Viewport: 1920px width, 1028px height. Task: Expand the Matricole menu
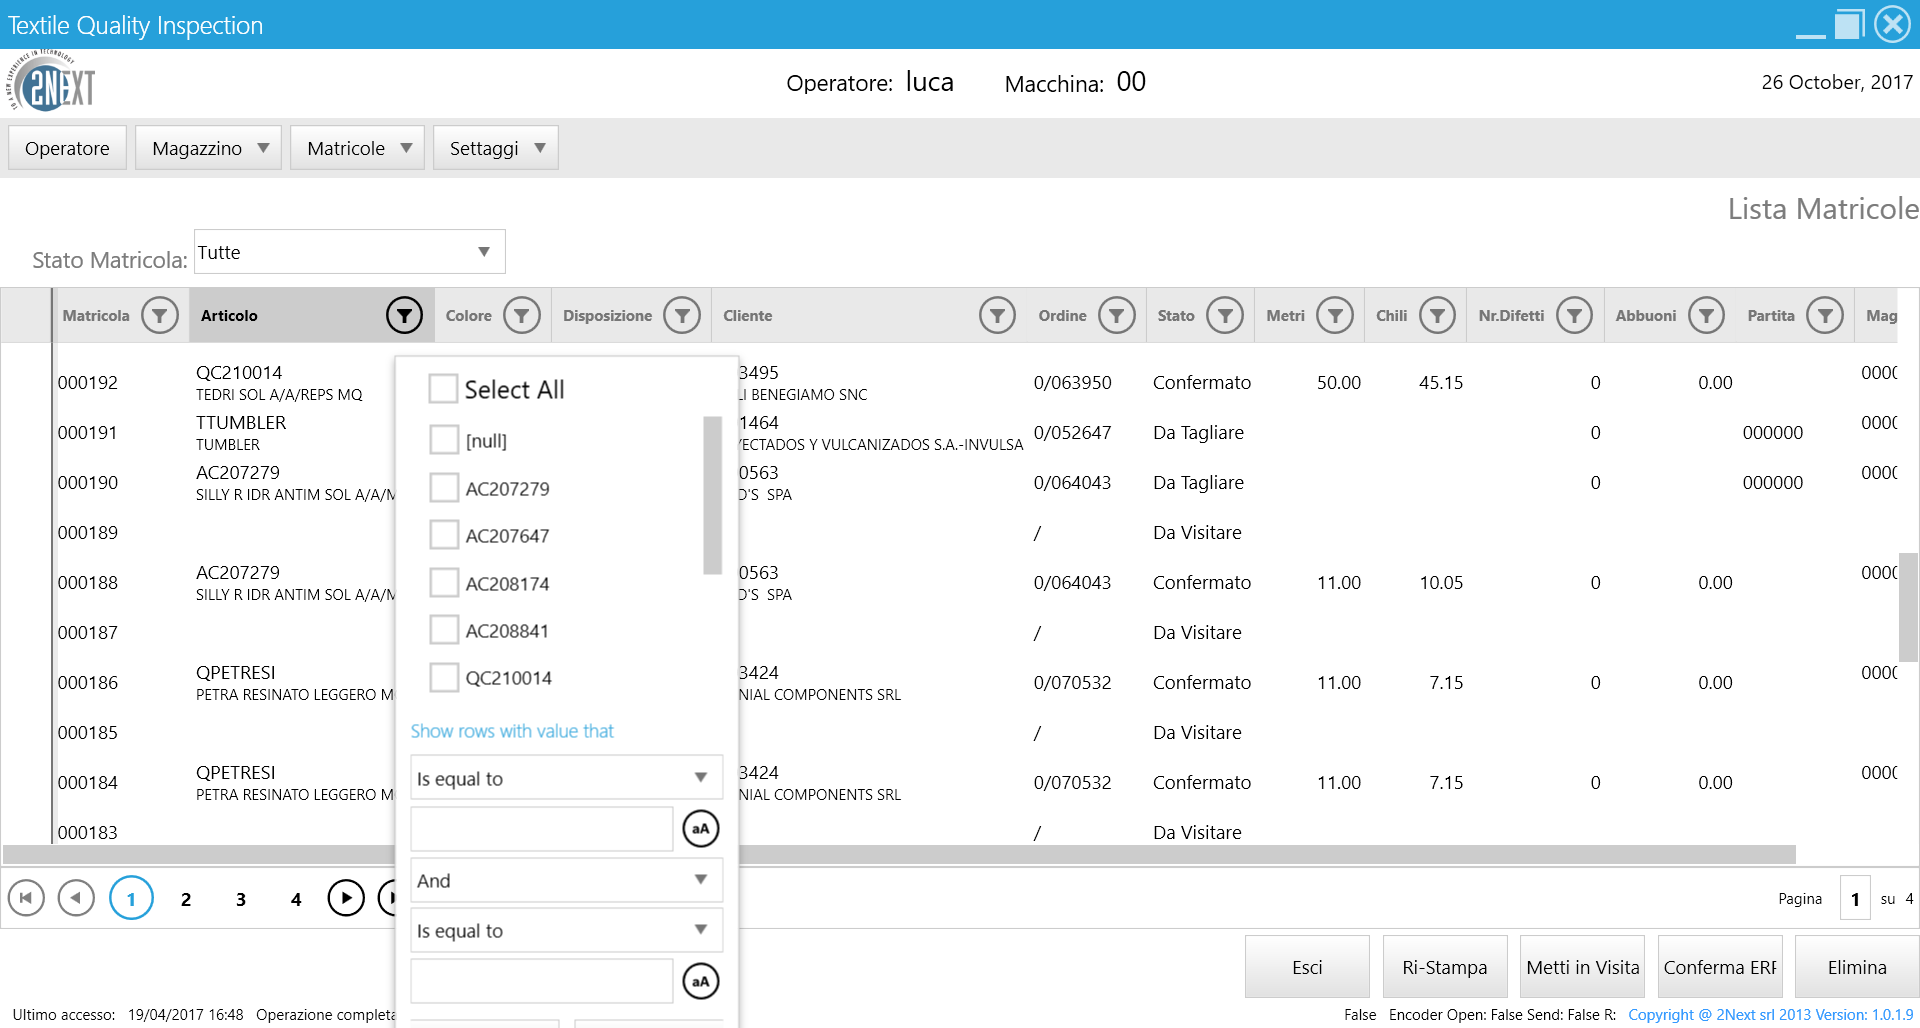coord(357,148)
